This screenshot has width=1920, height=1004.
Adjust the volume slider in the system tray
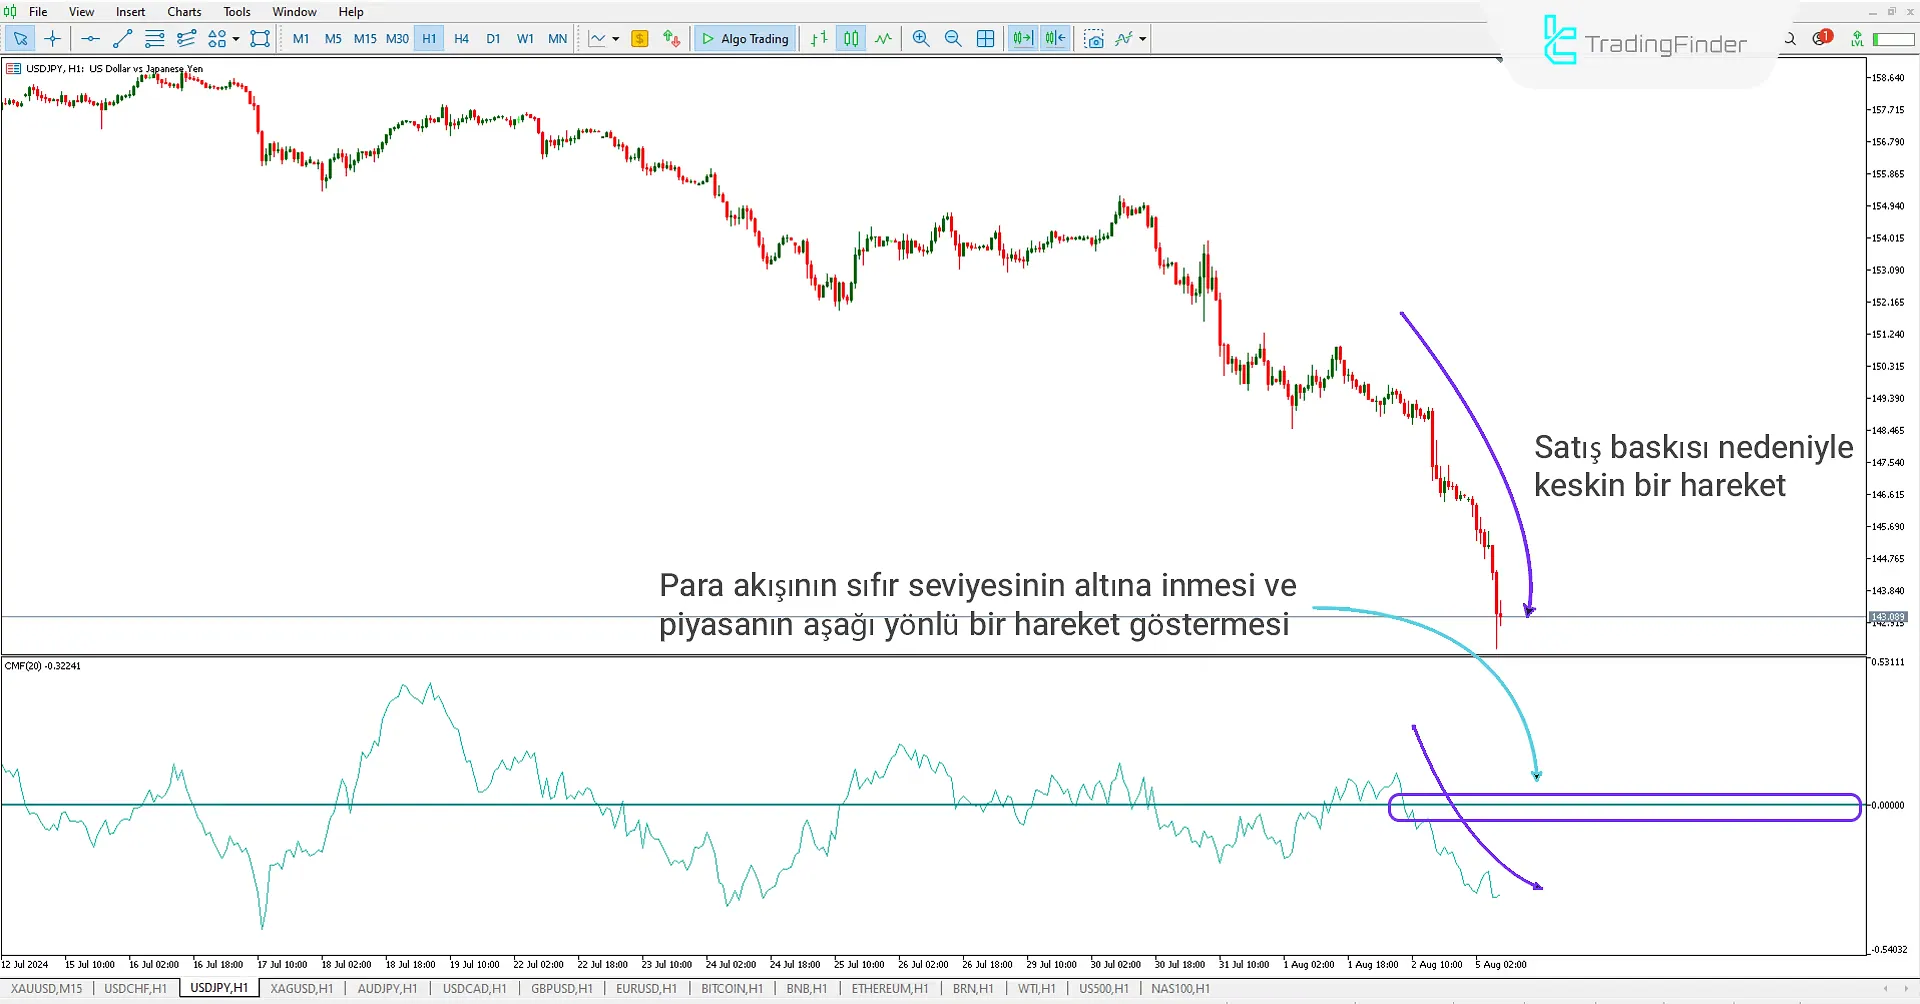click(x=1893, y=38)
